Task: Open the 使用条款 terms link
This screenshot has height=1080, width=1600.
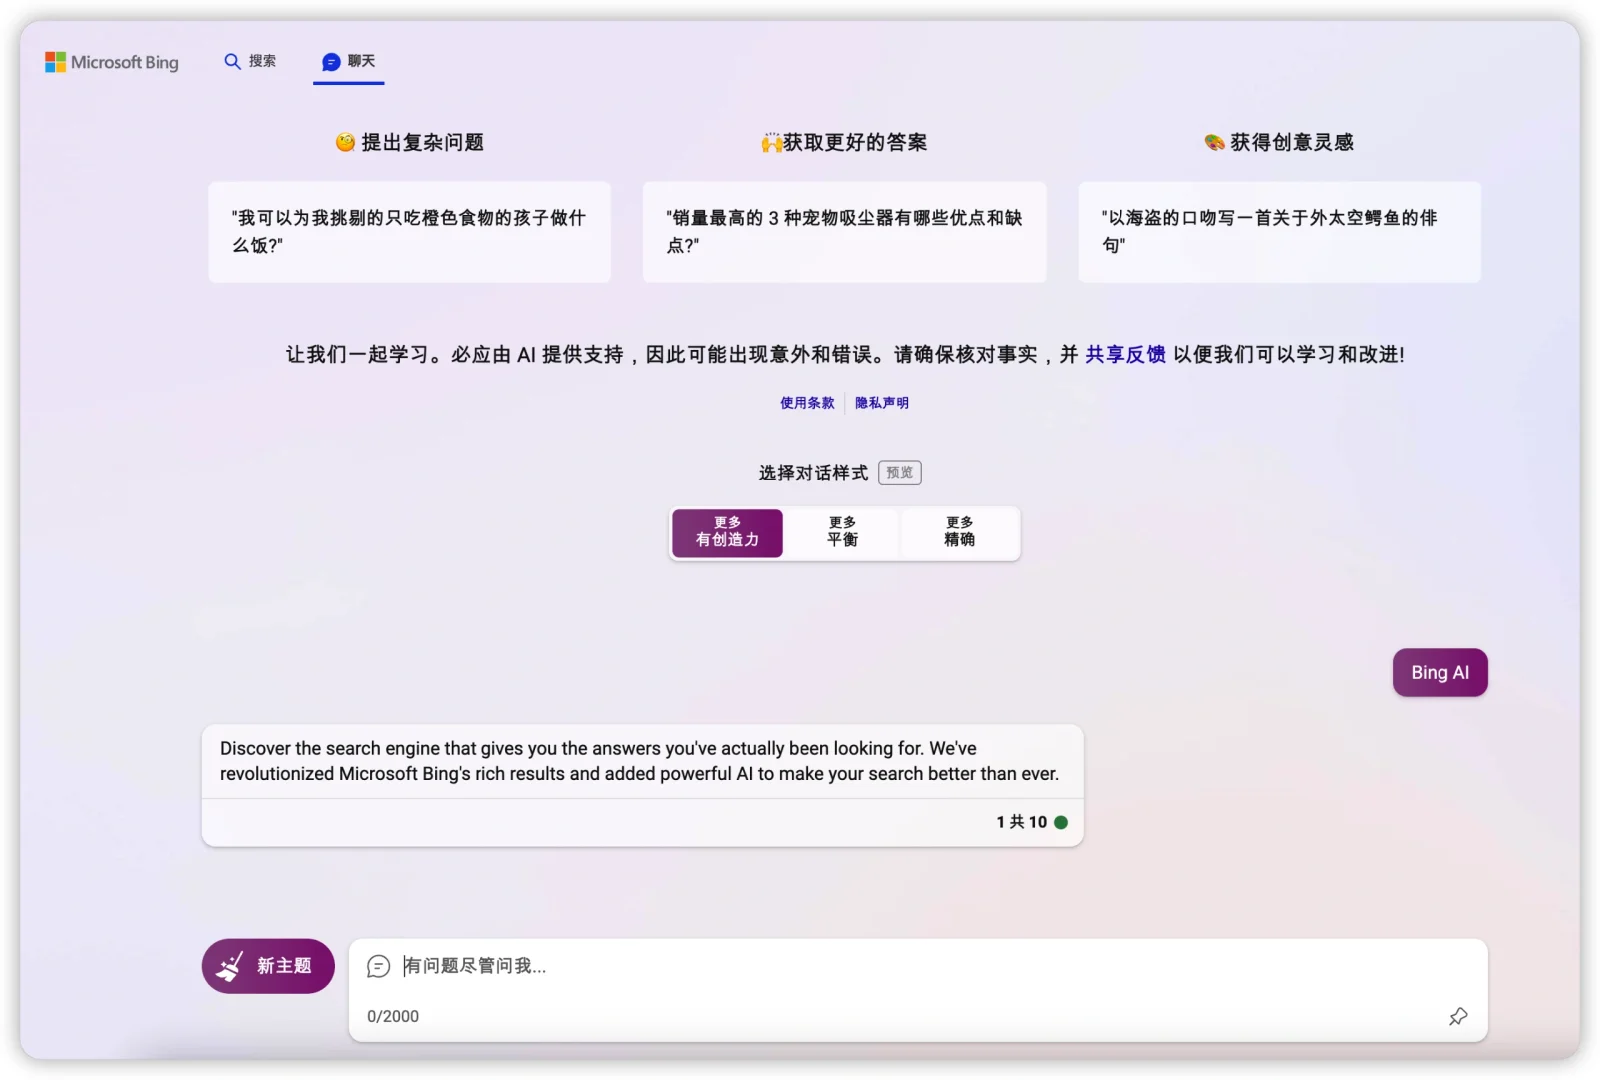Action: (807, 403)
